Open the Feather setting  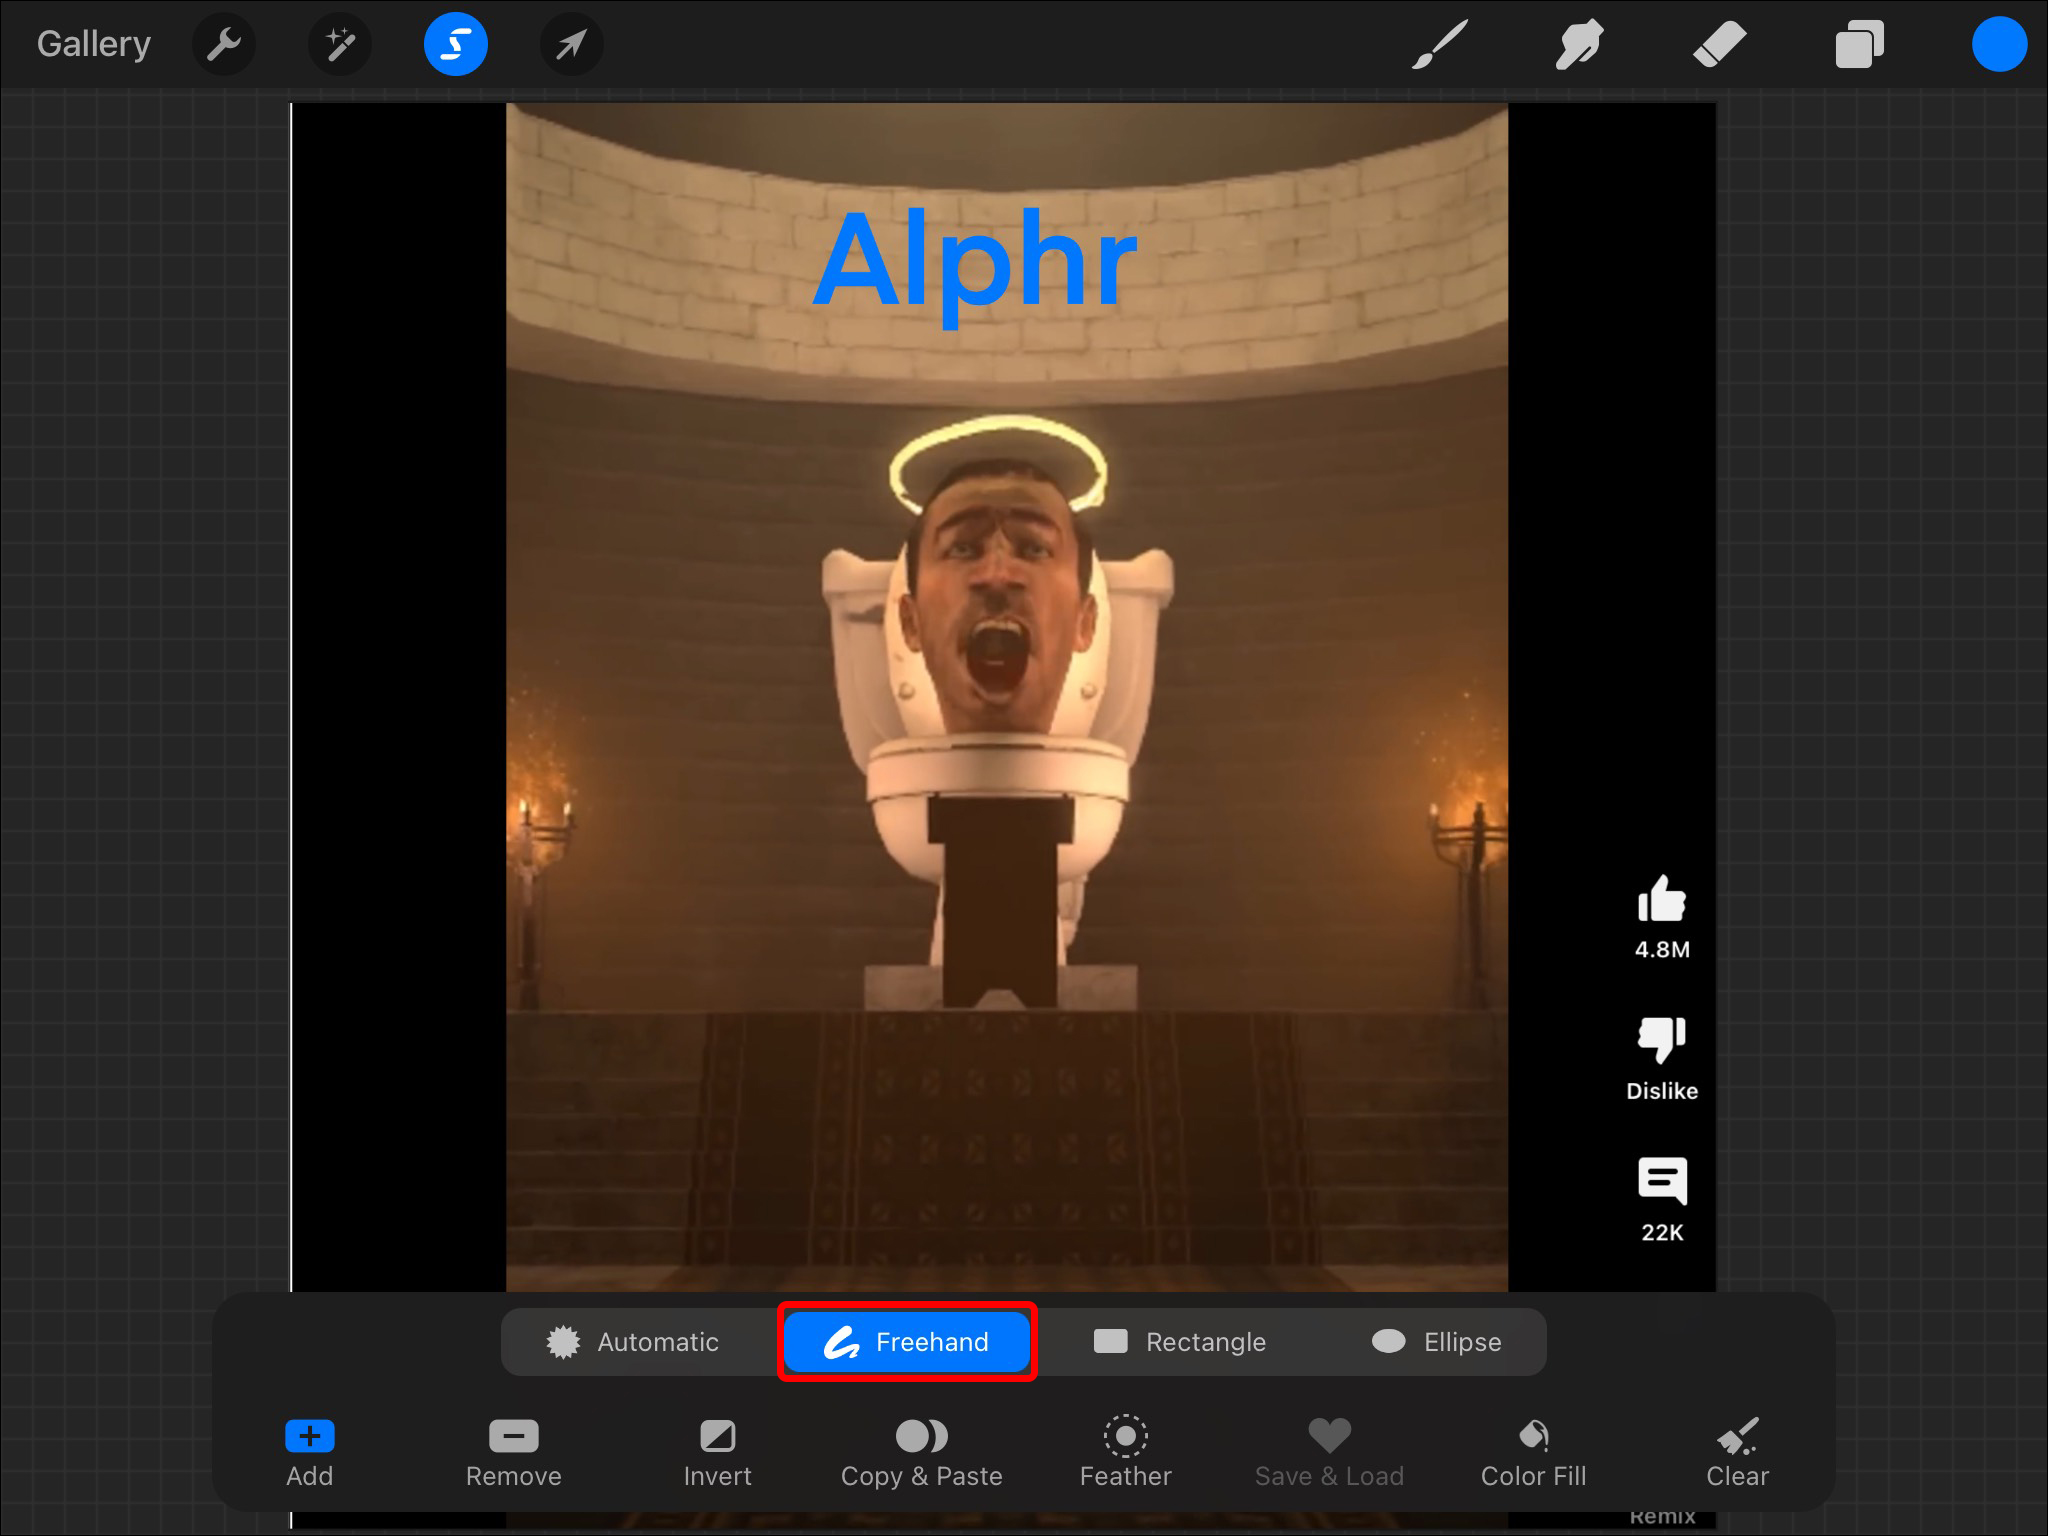[1125, 1452]
